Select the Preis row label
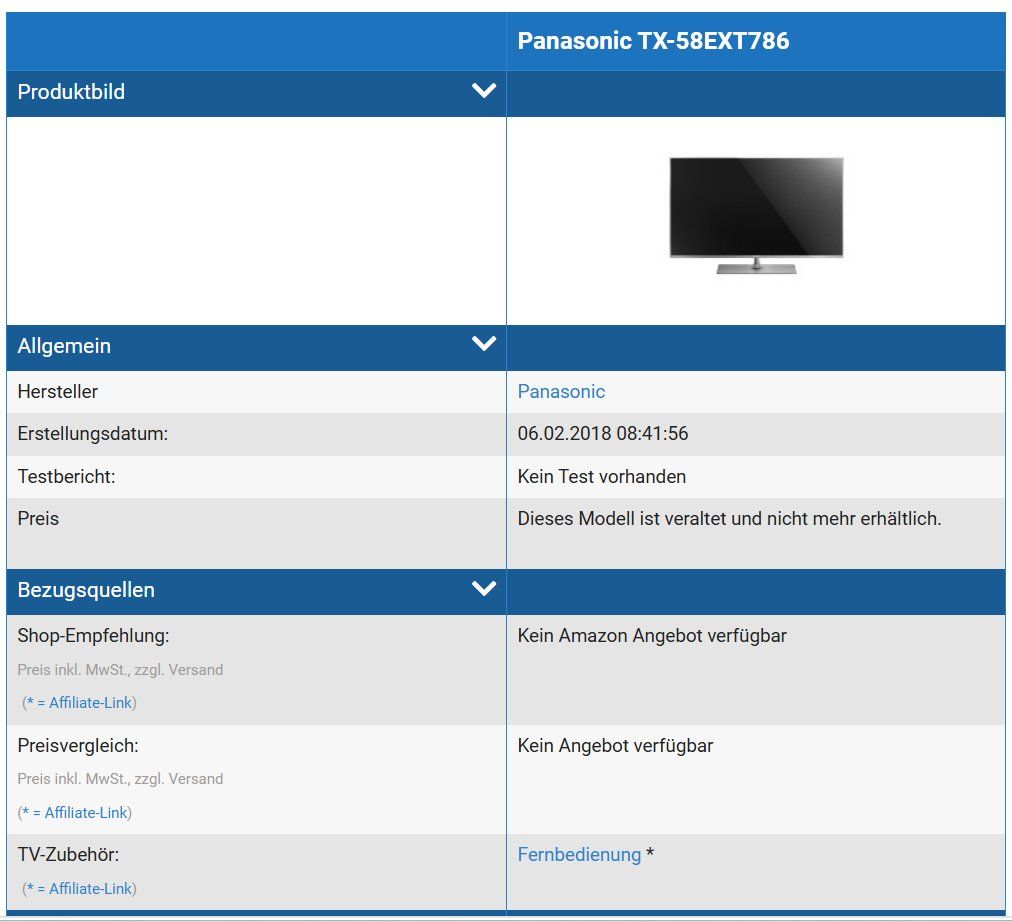This screenshot has width=1012, height=922. [38, 518]
